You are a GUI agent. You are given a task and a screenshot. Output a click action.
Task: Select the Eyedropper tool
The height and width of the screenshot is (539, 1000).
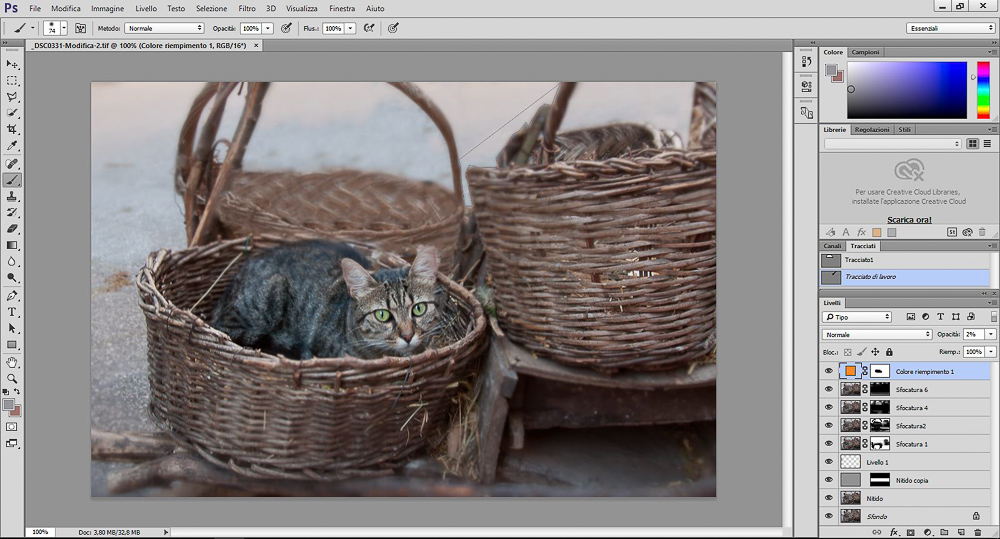tap(12, 146)
